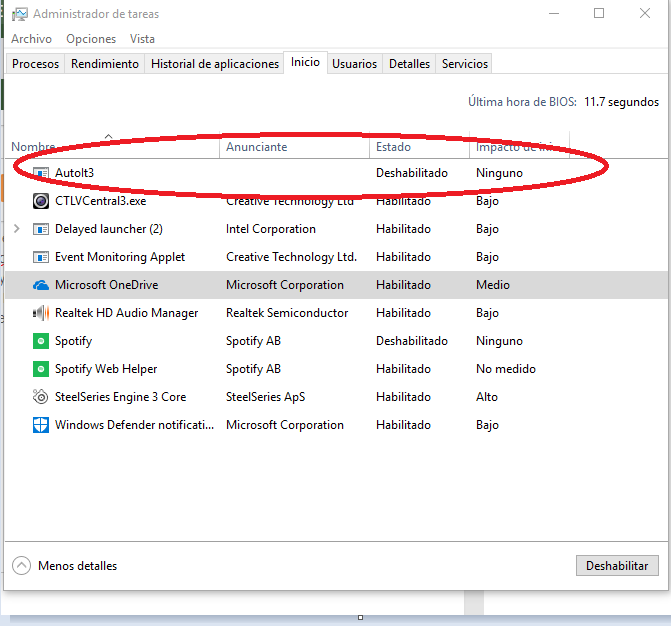Click Bajo impact on Windows Defender row
671x626 pixels.
click(487, 425)
